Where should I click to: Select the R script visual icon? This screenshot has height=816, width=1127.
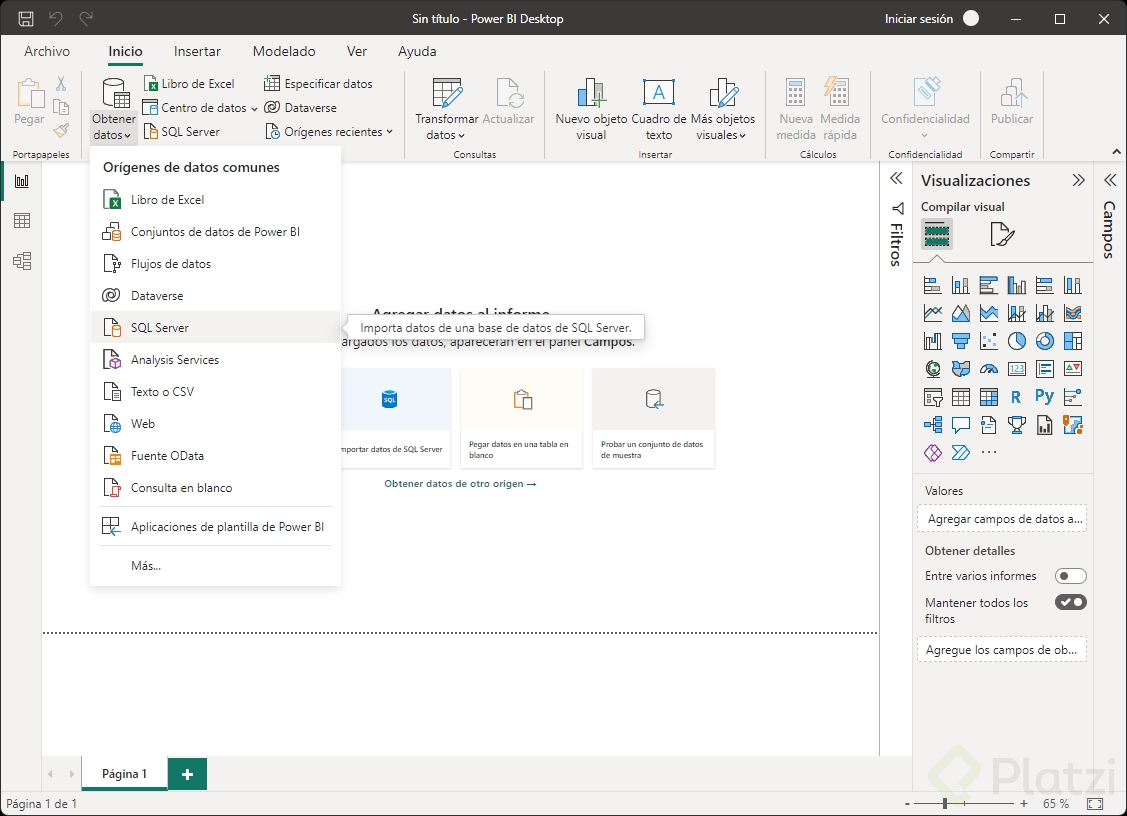[x=1016, y=397]
